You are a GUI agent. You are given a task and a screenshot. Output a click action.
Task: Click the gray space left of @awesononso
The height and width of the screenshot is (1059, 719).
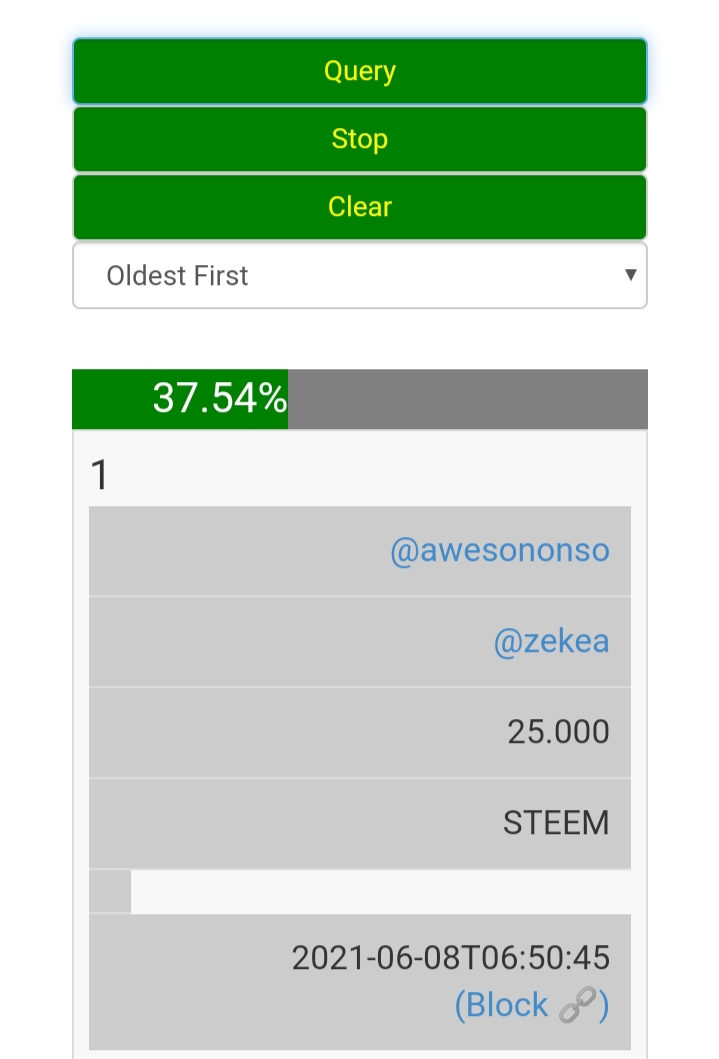tap(230, 551)
